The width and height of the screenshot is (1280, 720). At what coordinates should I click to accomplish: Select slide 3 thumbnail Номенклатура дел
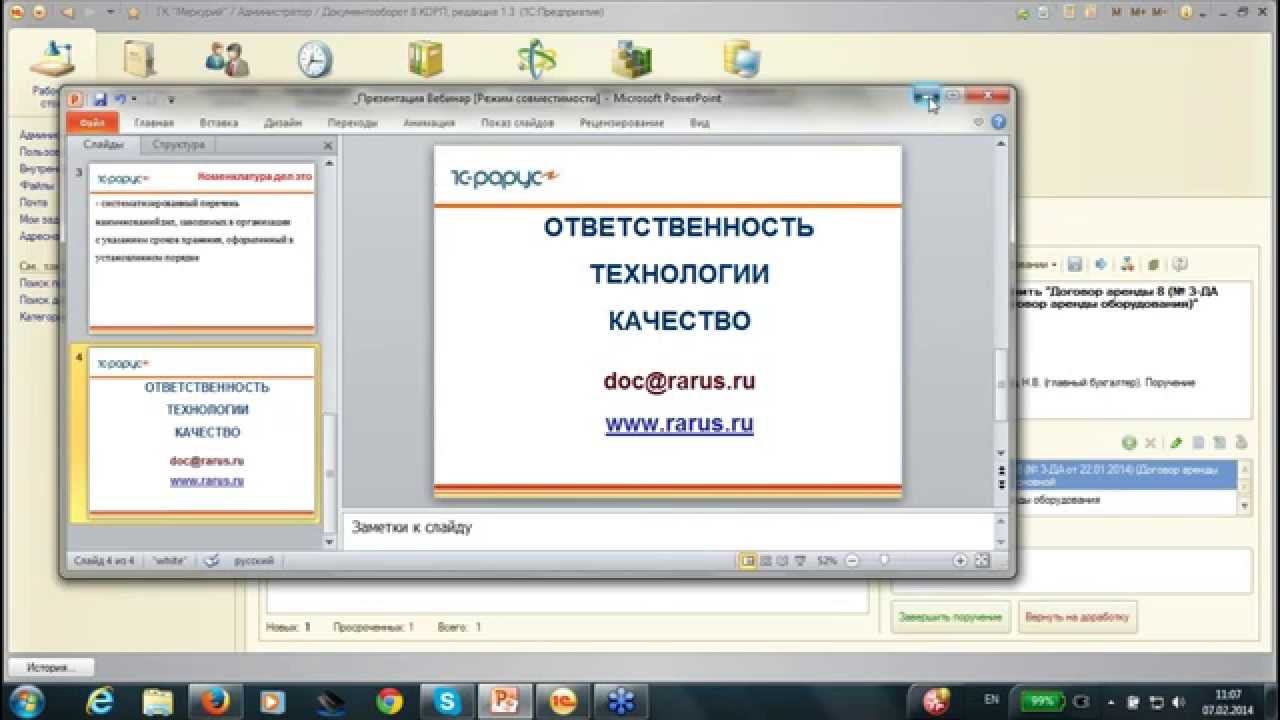pyautogui.click(x=202, y=248)
